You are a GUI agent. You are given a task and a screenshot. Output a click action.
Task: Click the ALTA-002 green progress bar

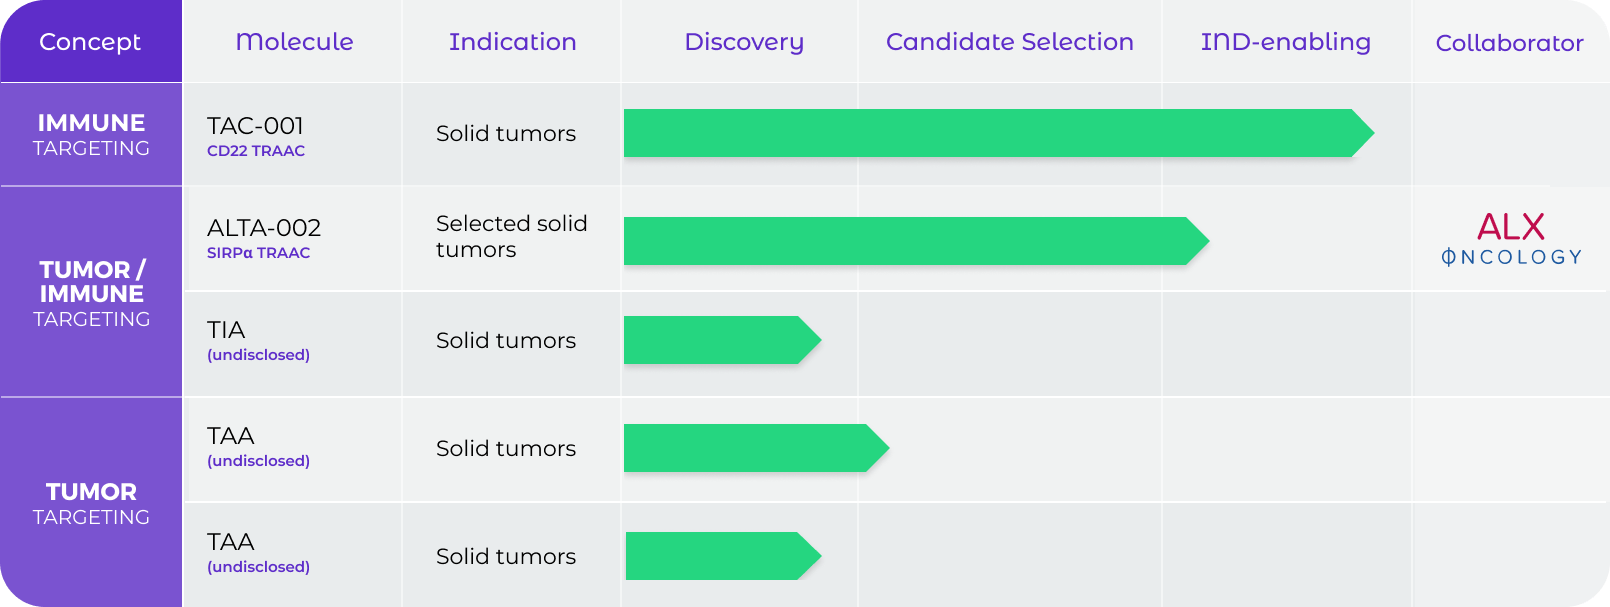[x=916, y=241]
